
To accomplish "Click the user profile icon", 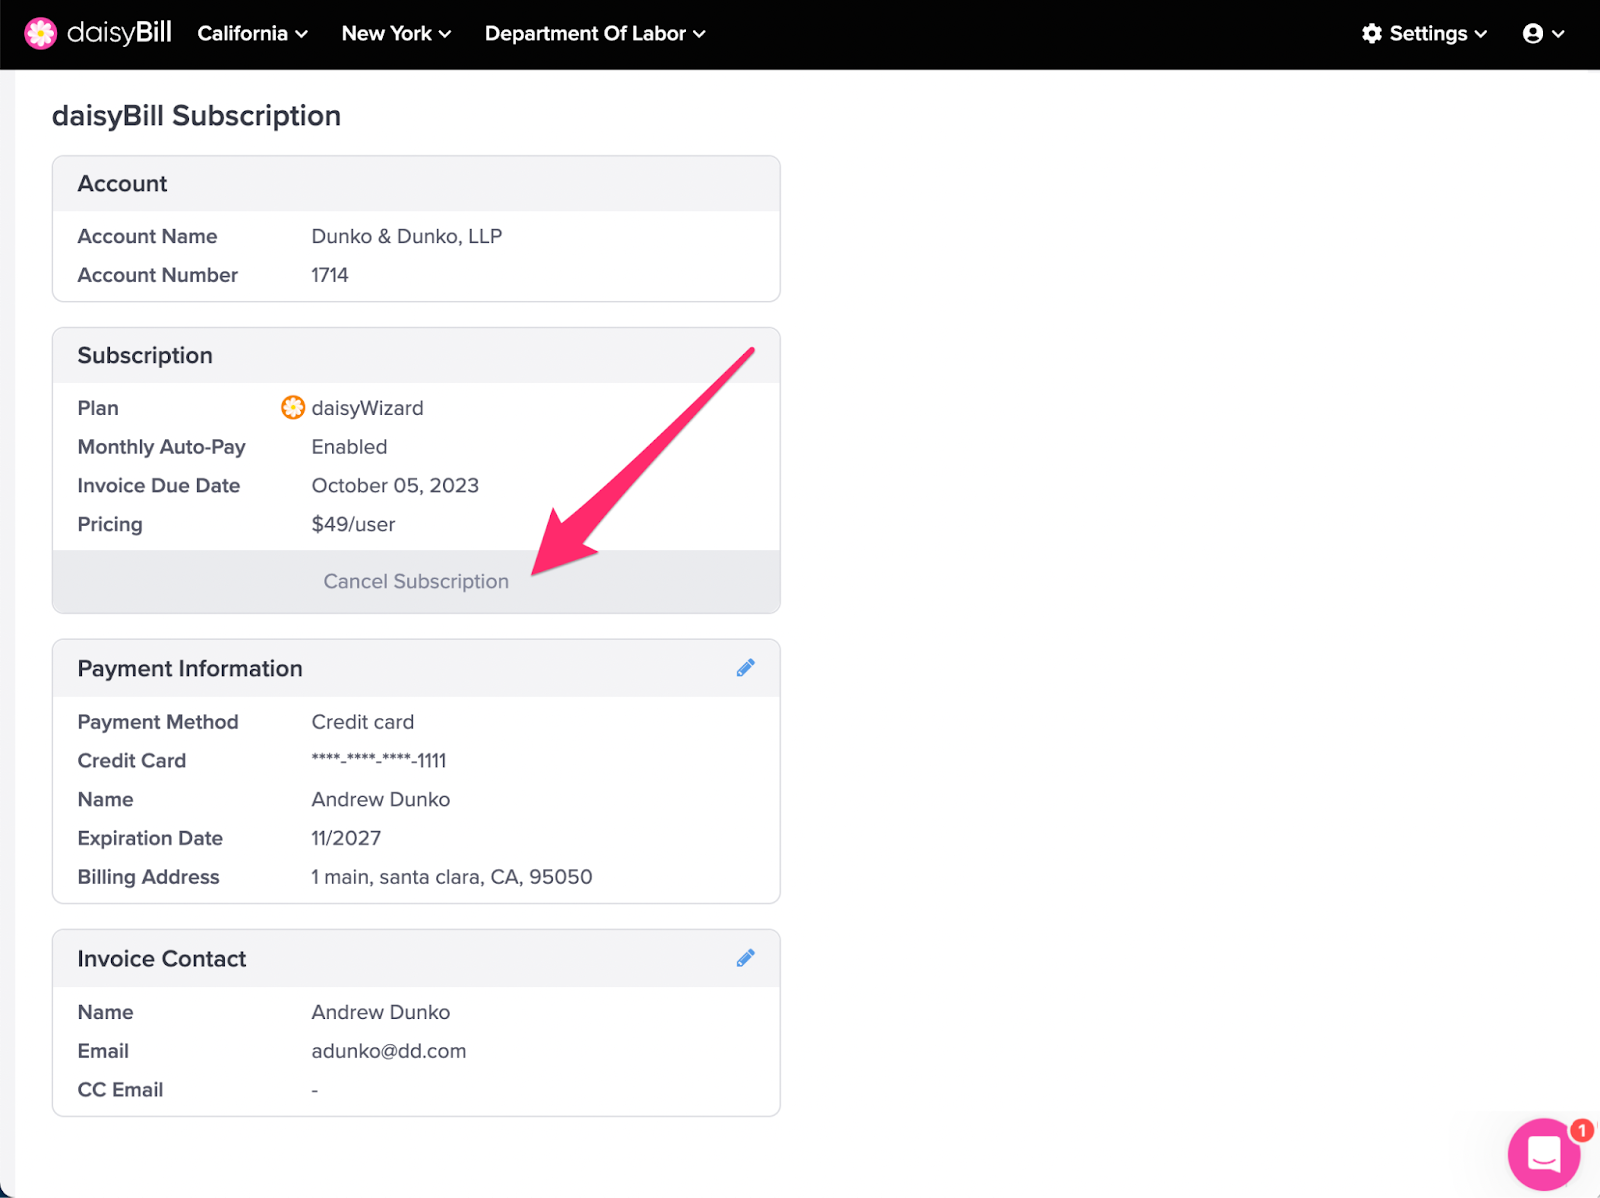I will 1535,33.
